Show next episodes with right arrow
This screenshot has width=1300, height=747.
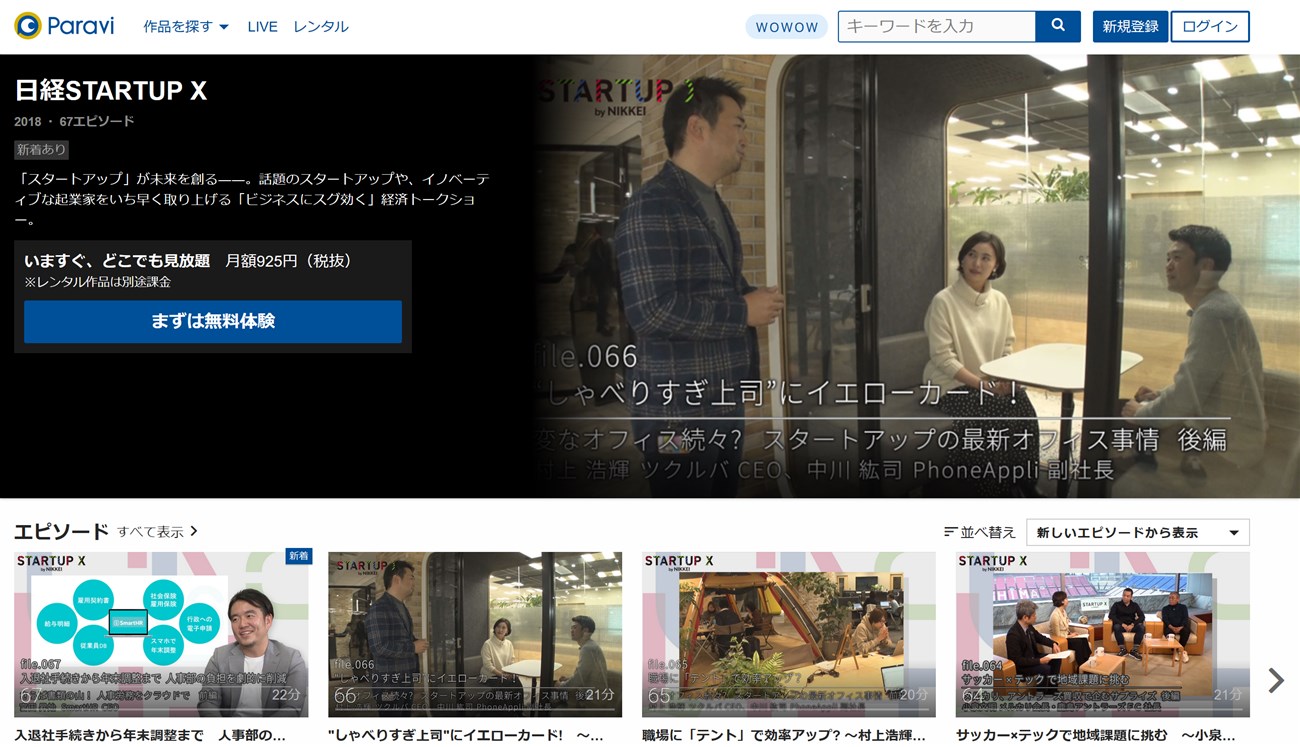pos(1276,680)
